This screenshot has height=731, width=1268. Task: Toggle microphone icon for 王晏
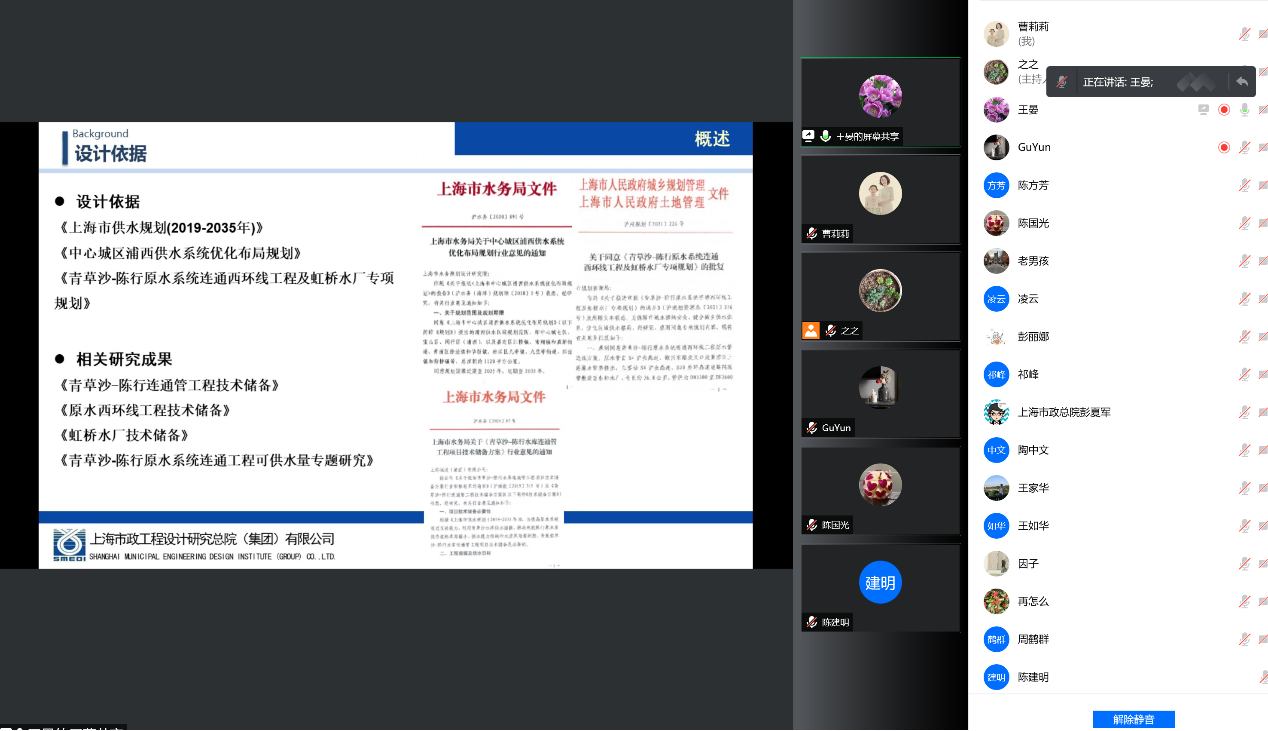(1244, 109)
